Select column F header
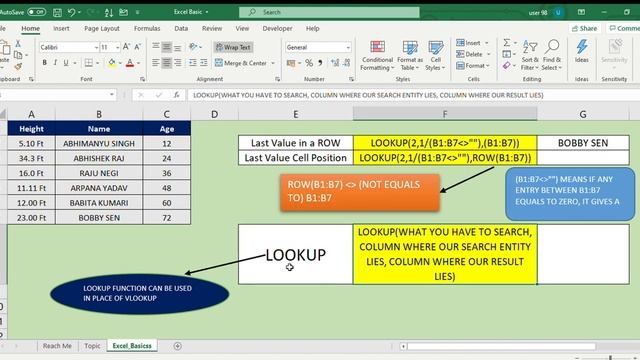This screenshot has height=360, width=640. click(x=445, y=114)
